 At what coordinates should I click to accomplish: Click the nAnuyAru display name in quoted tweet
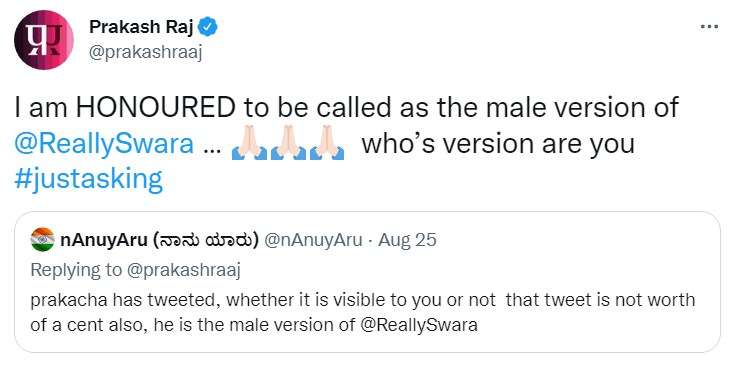pos(159,240)
